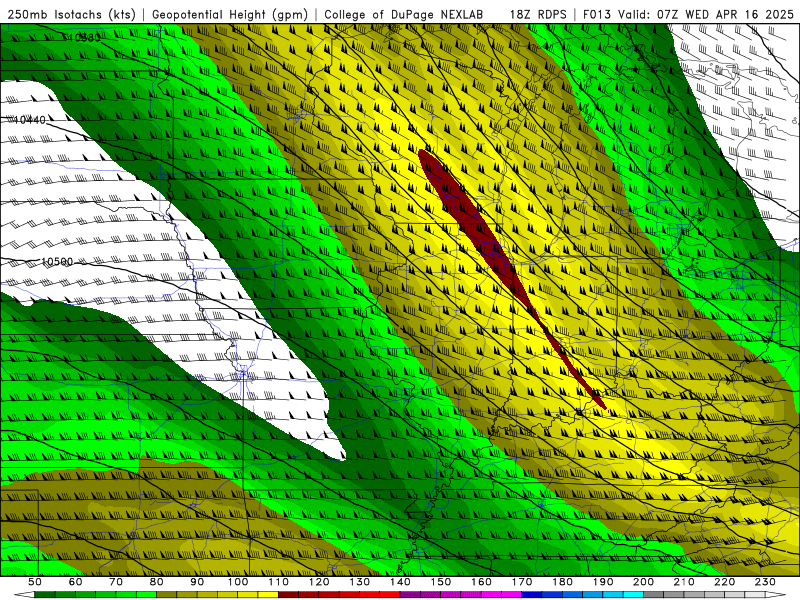800x600 pixels.
Task: Click the 180 label on the color bar
Action: 563,582
